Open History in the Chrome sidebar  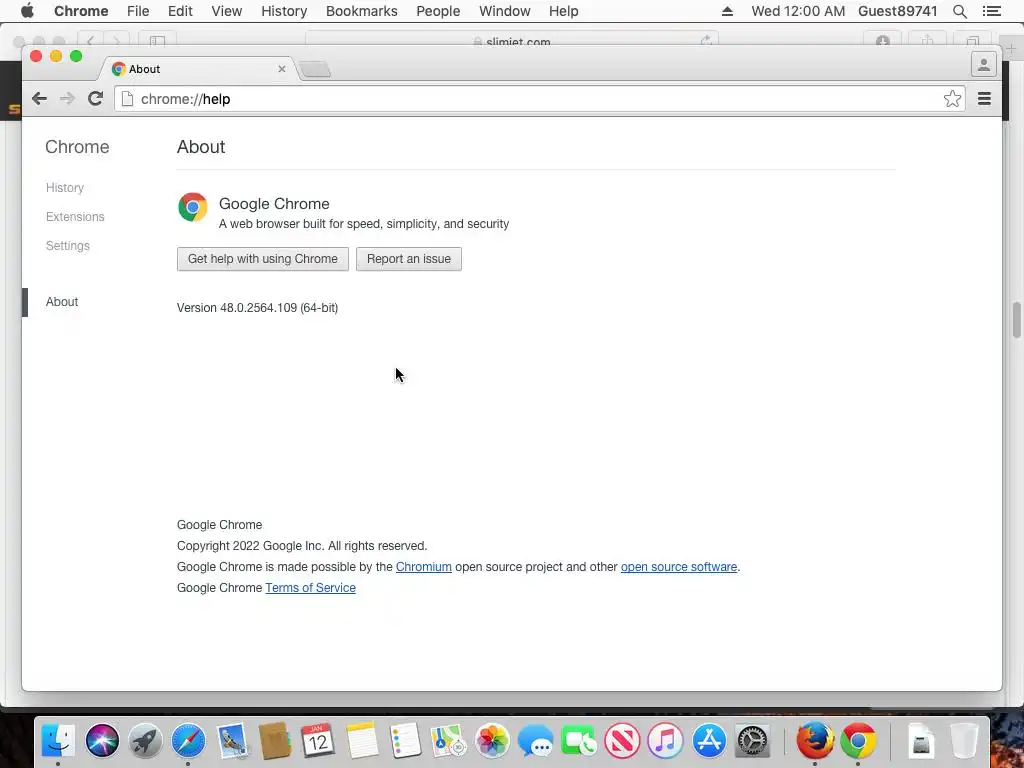click(x=65, y=187)
